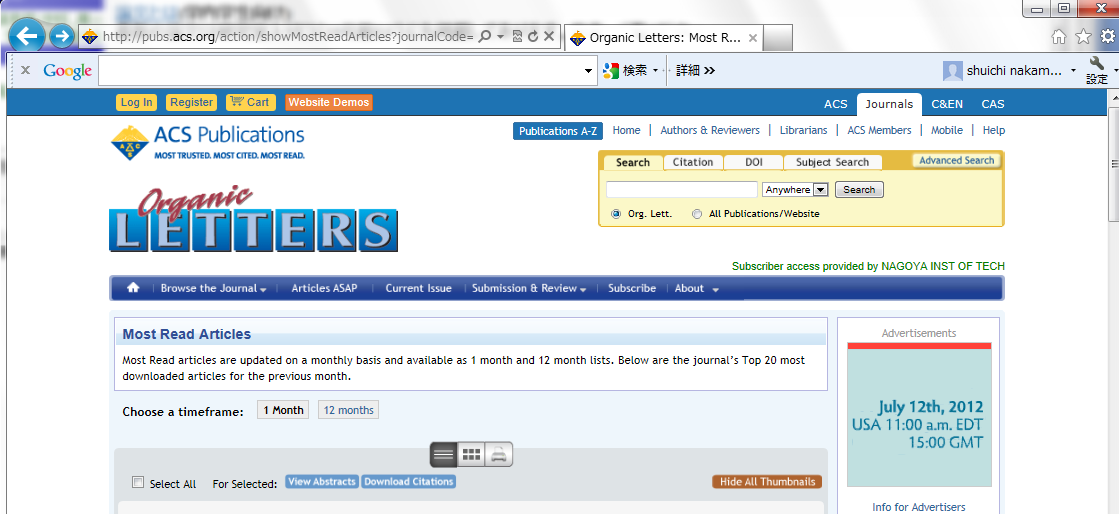Click Hide All Thumbnails button
This screenshot has height=514, width=1119.
click(767, 482)
